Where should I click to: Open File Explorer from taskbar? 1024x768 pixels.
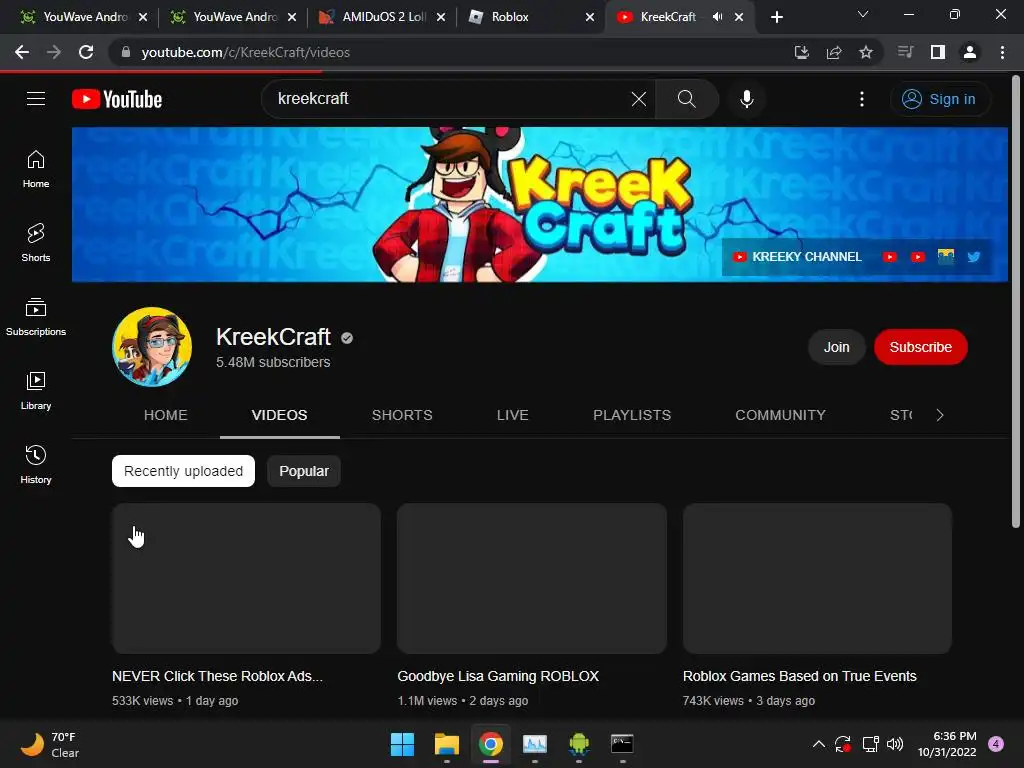click(x=447, y=744)
